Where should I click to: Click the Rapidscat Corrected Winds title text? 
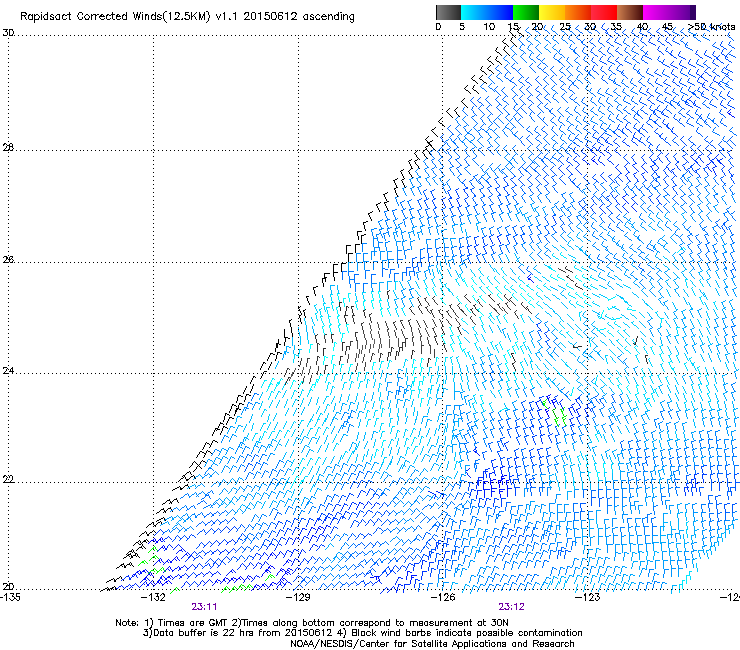(x=187, y=17)
